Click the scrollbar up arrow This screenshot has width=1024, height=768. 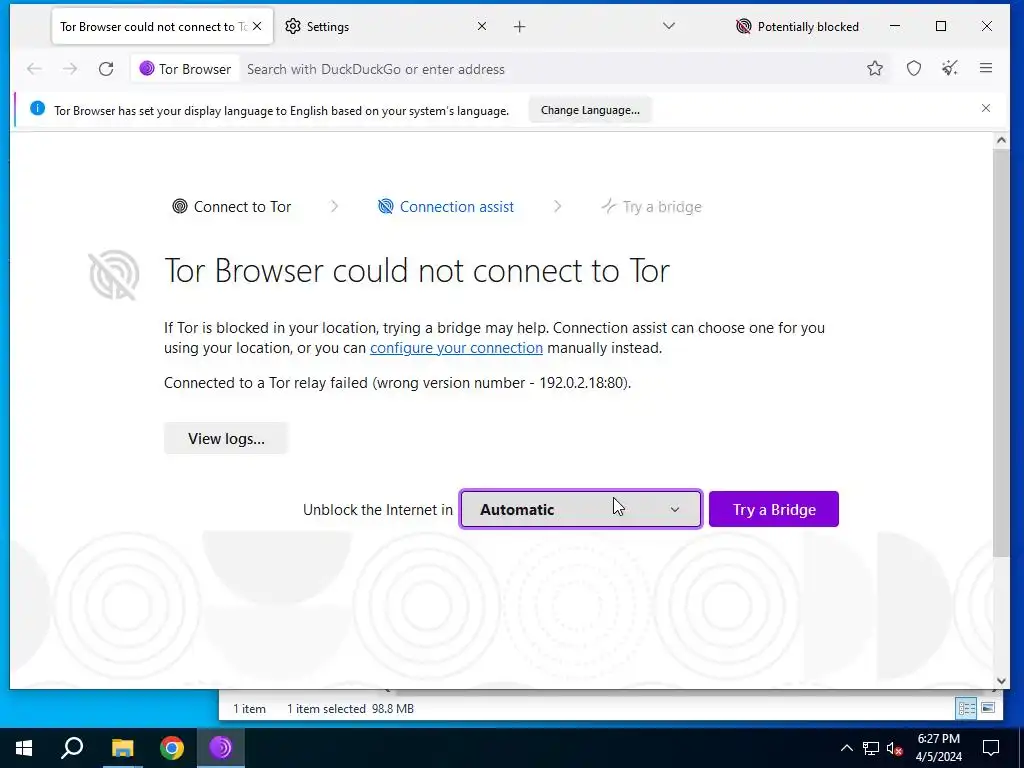(1001, 140)
